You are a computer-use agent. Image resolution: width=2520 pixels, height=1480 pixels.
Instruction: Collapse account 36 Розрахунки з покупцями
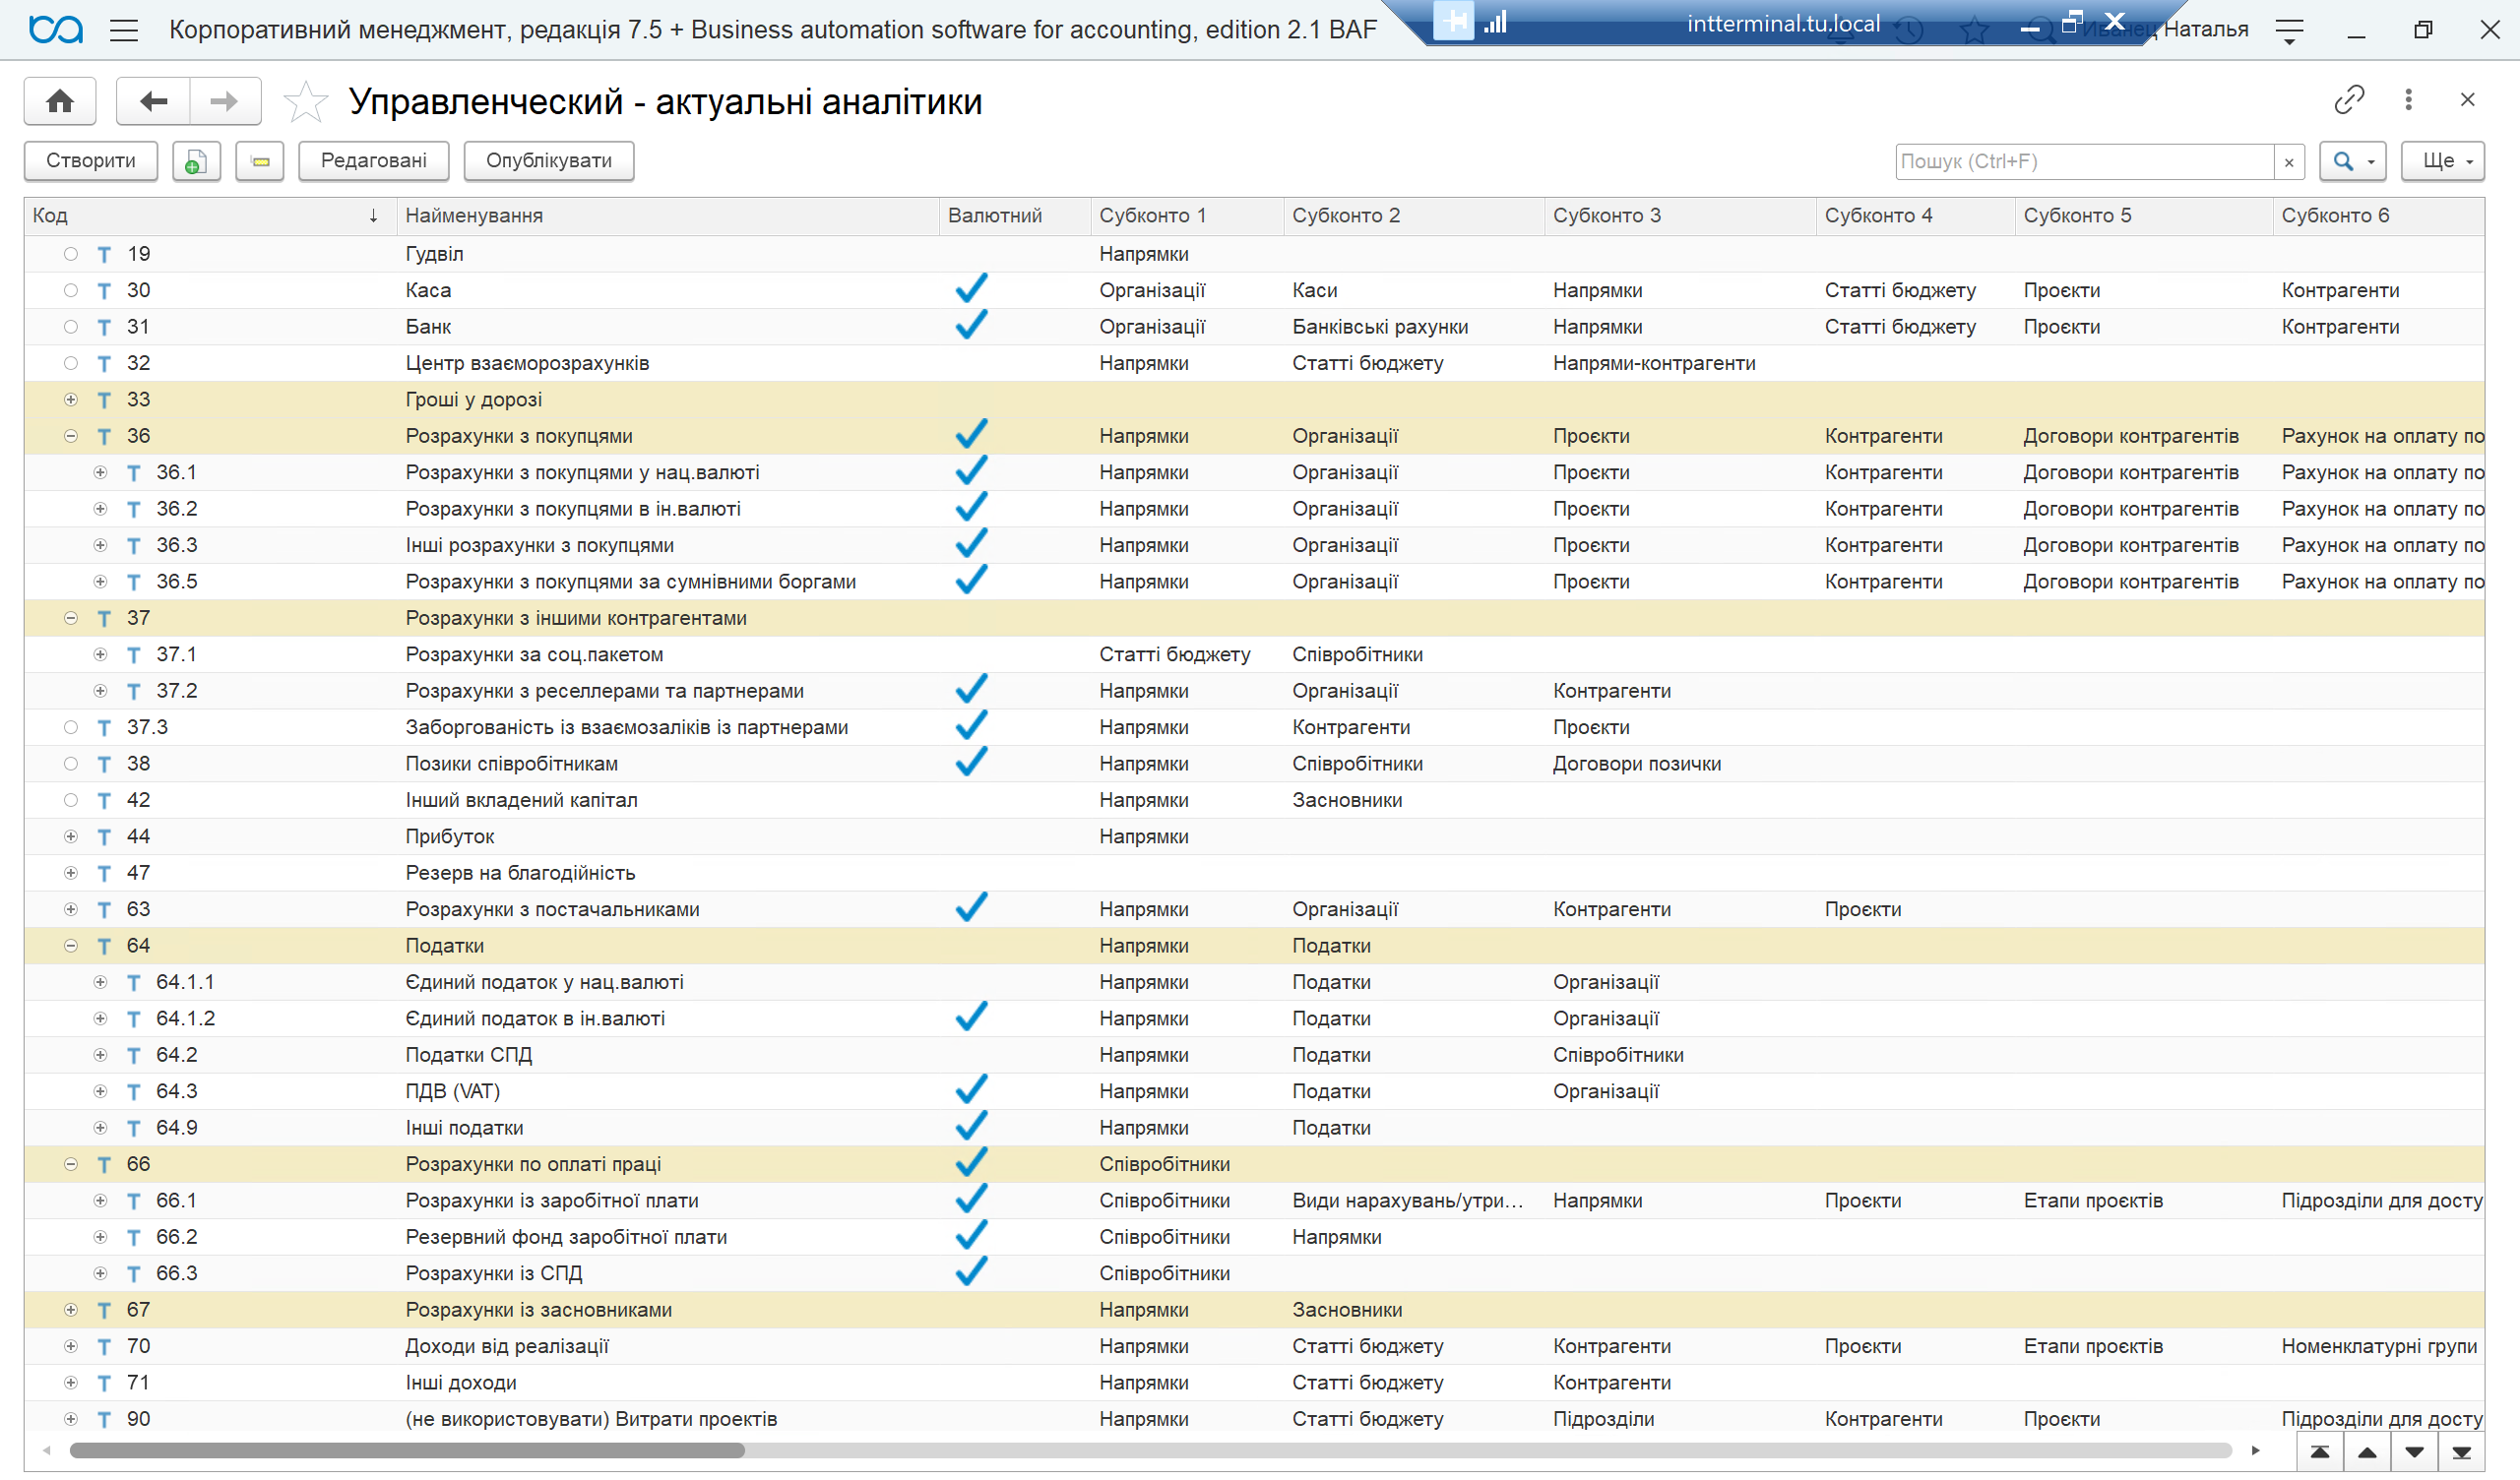point(70,436)
